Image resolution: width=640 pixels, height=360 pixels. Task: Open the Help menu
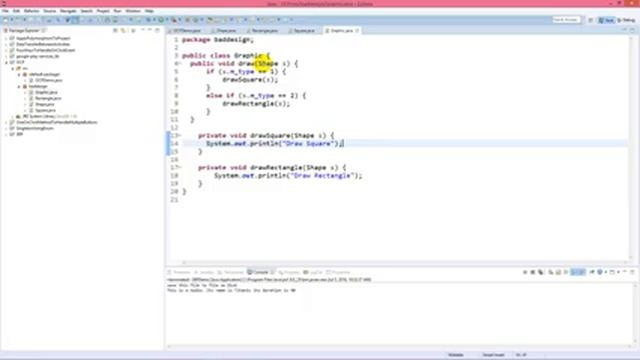[149, 11]
